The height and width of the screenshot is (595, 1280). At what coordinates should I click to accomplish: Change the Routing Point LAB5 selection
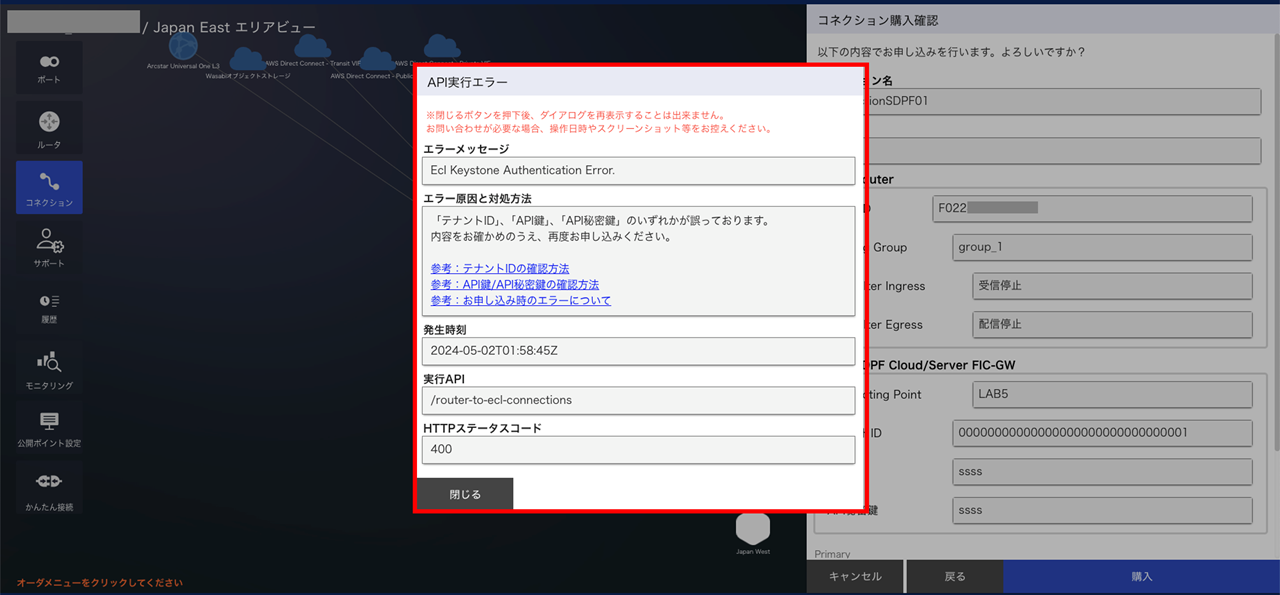tap(1112, 394)
